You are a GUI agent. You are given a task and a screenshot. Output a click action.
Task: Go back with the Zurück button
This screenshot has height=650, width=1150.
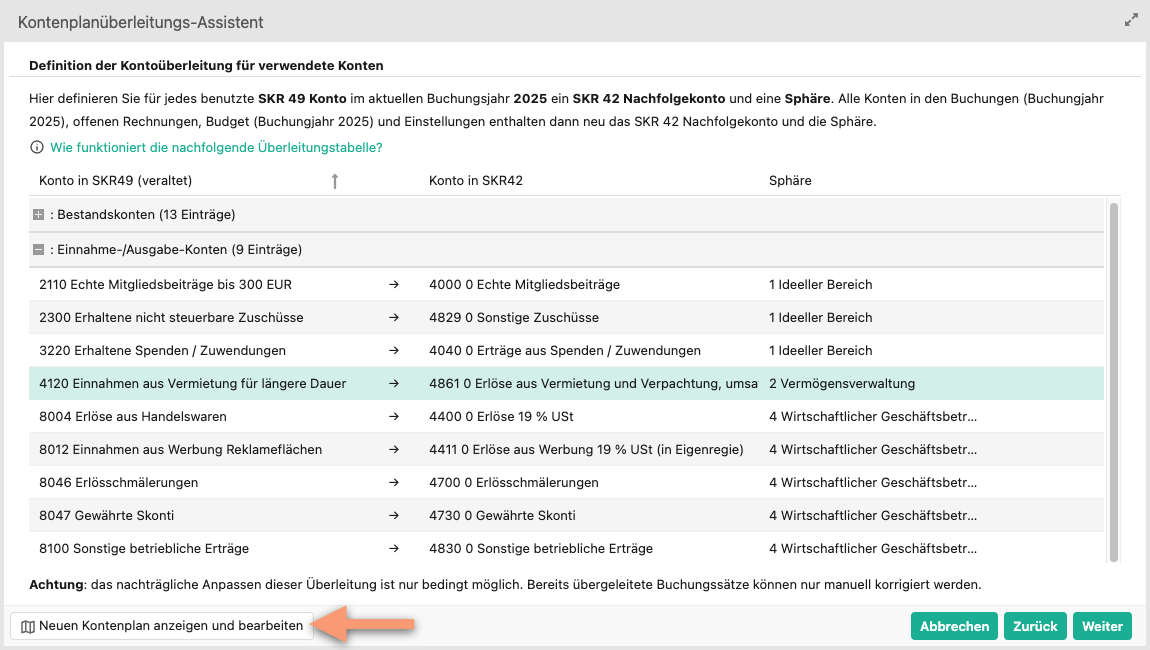(x=1035, y=626)
